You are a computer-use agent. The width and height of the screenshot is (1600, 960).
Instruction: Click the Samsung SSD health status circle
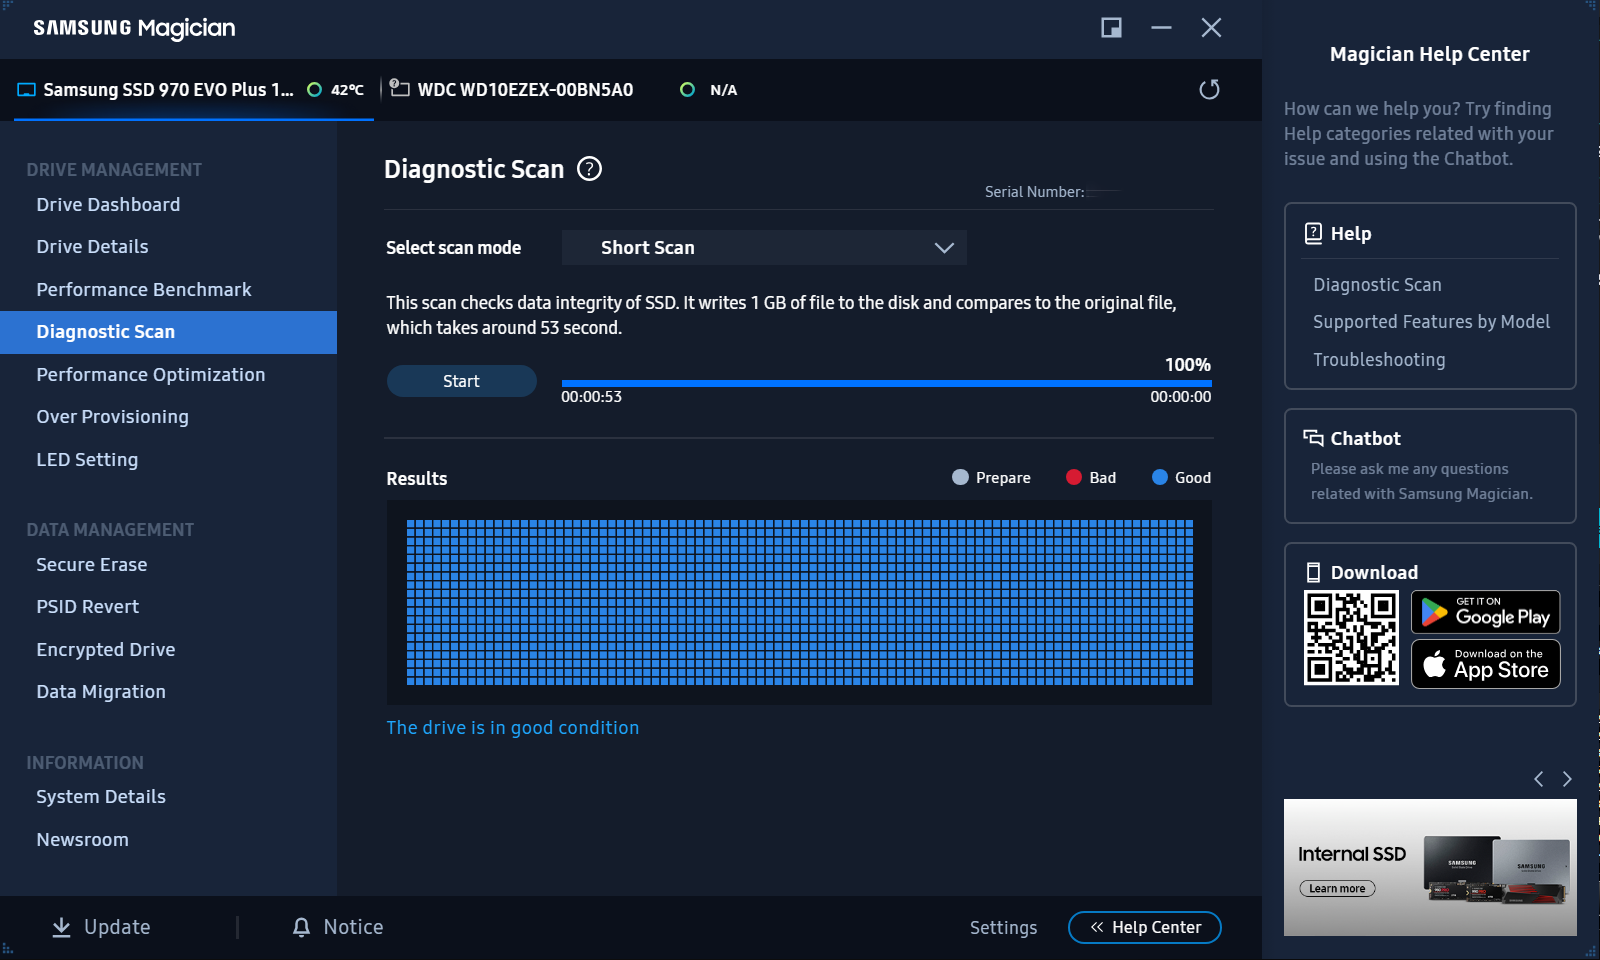click(314, 90)
